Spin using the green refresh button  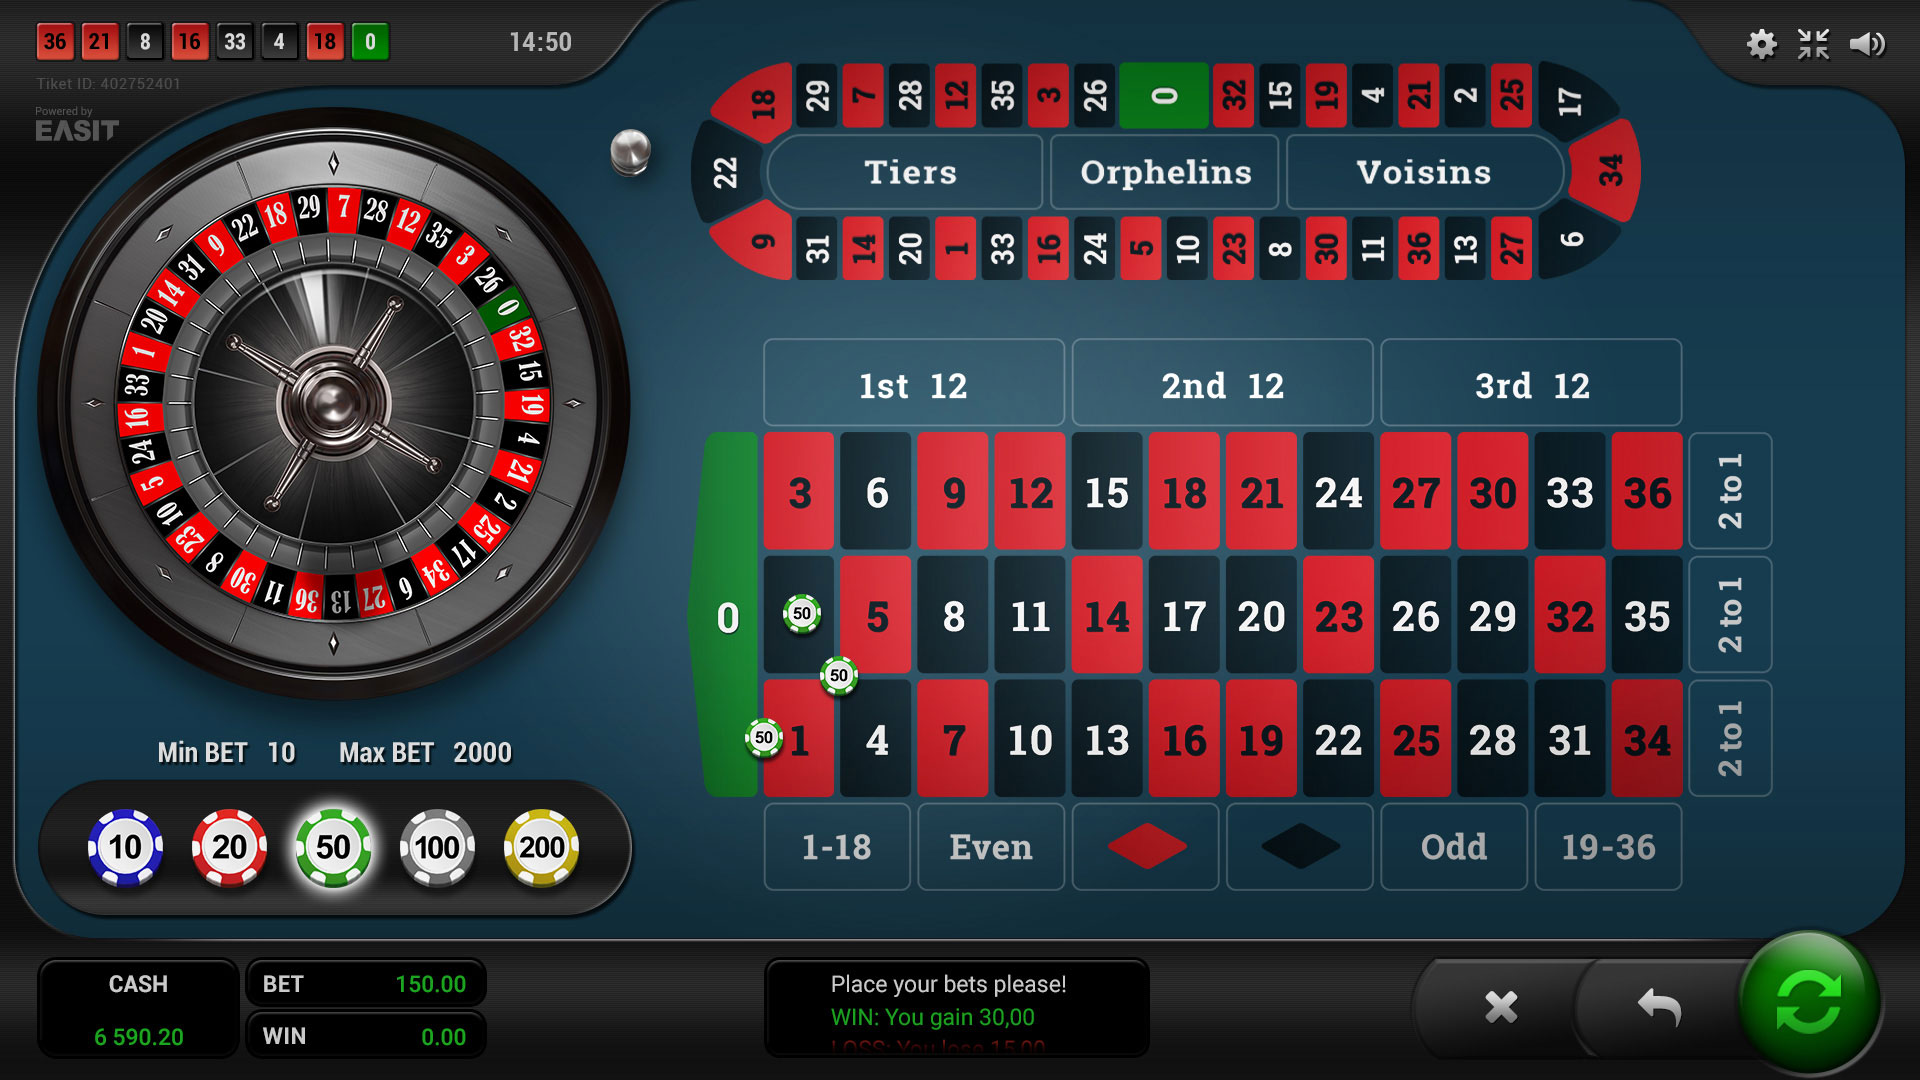pyautogui.click(x=1809, y=1003)
